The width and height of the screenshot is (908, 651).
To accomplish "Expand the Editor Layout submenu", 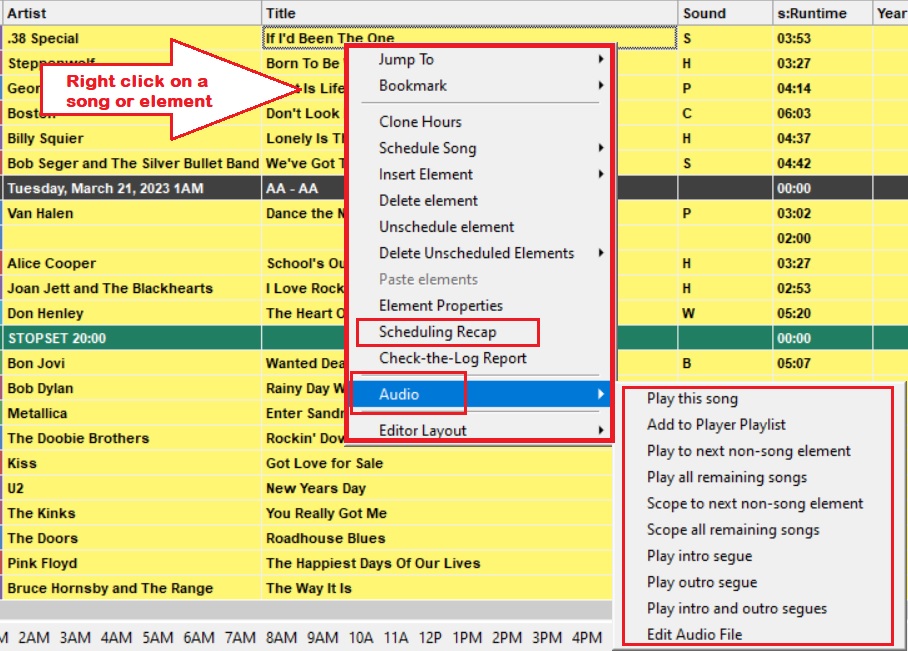I will [422, 431].
